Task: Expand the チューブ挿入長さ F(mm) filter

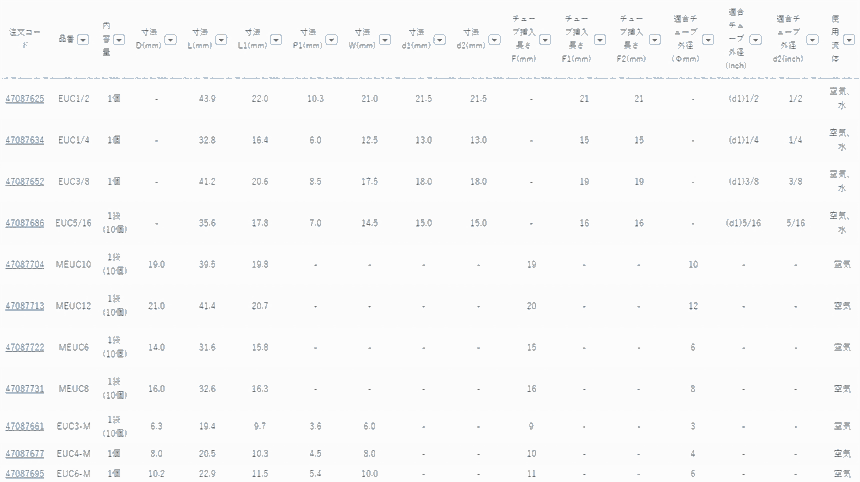Action: [x=546, y=40]
